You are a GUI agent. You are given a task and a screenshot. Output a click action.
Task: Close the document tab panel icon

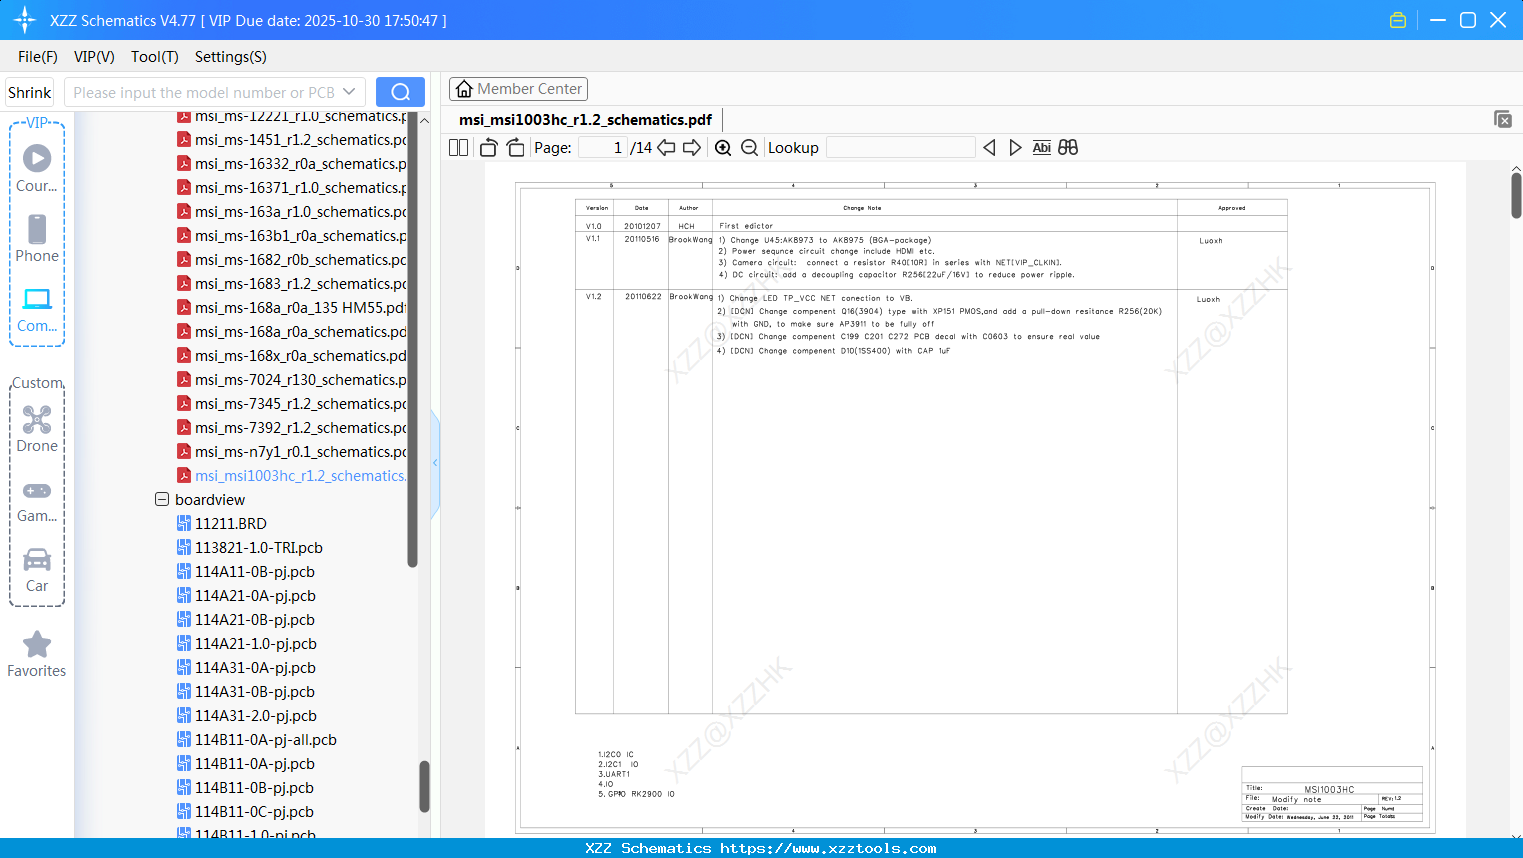[1502, 119]
